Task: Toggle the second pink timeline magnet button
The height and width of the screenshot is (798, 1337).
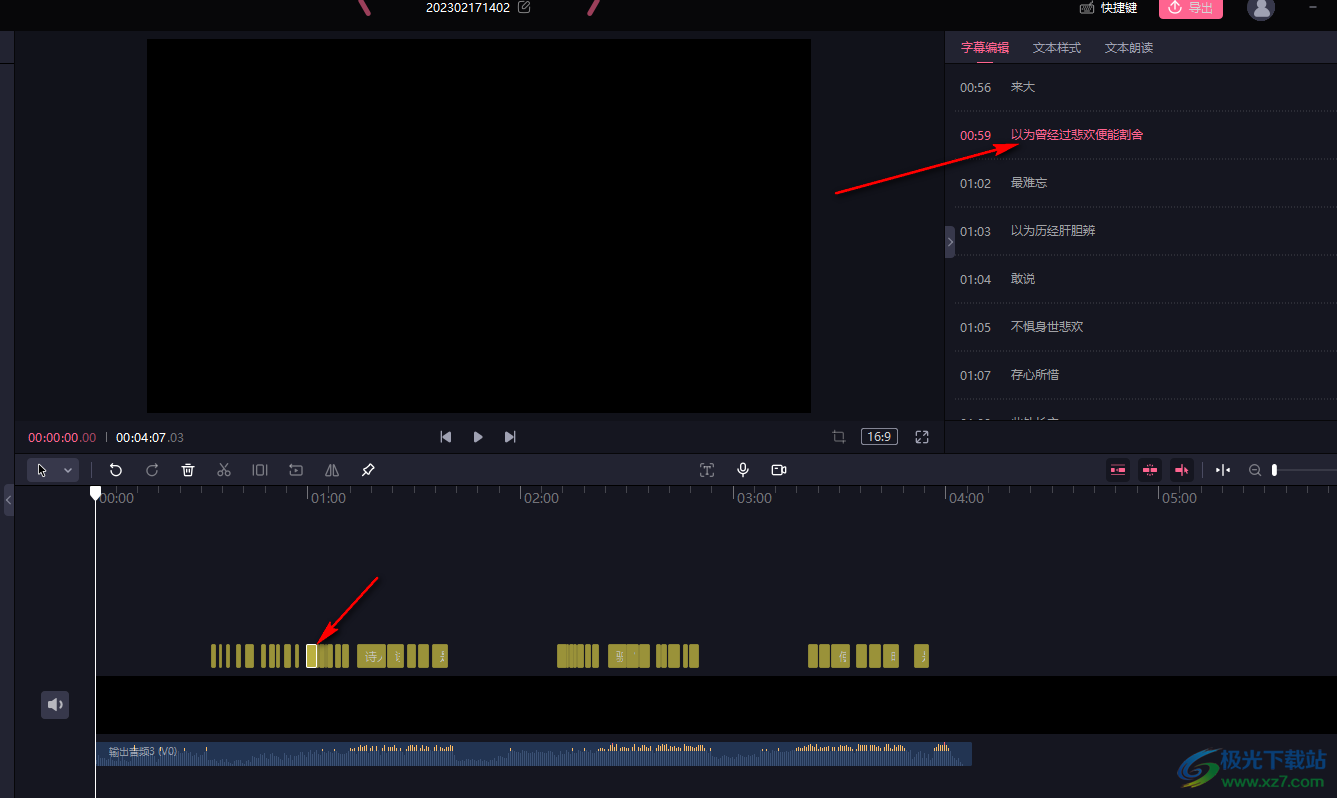Action: click(x=1150, y=470)
